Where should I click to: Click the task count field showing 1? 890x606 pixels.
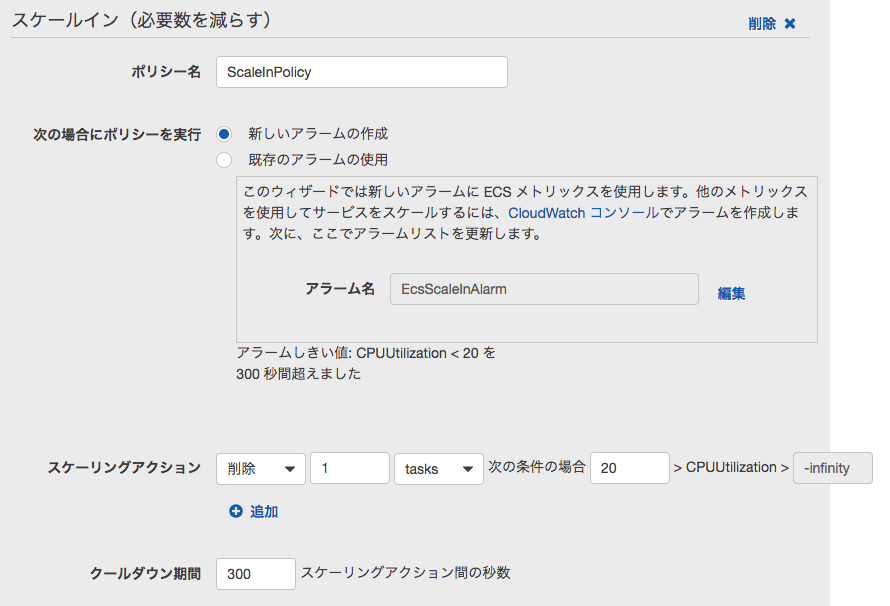click(350, 468)
